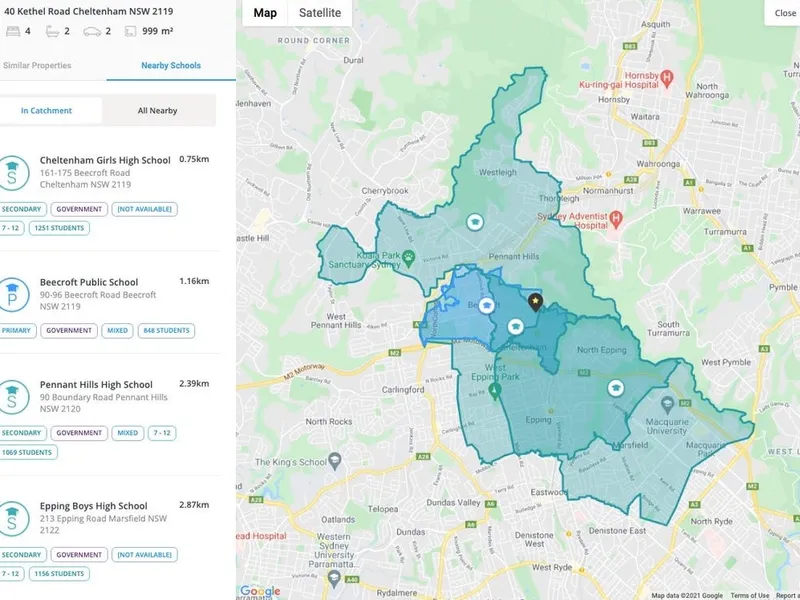Switch map to Satellite view
Image resolution: width=800 pixels, height=600 pixels.
(x=320, y=13)
